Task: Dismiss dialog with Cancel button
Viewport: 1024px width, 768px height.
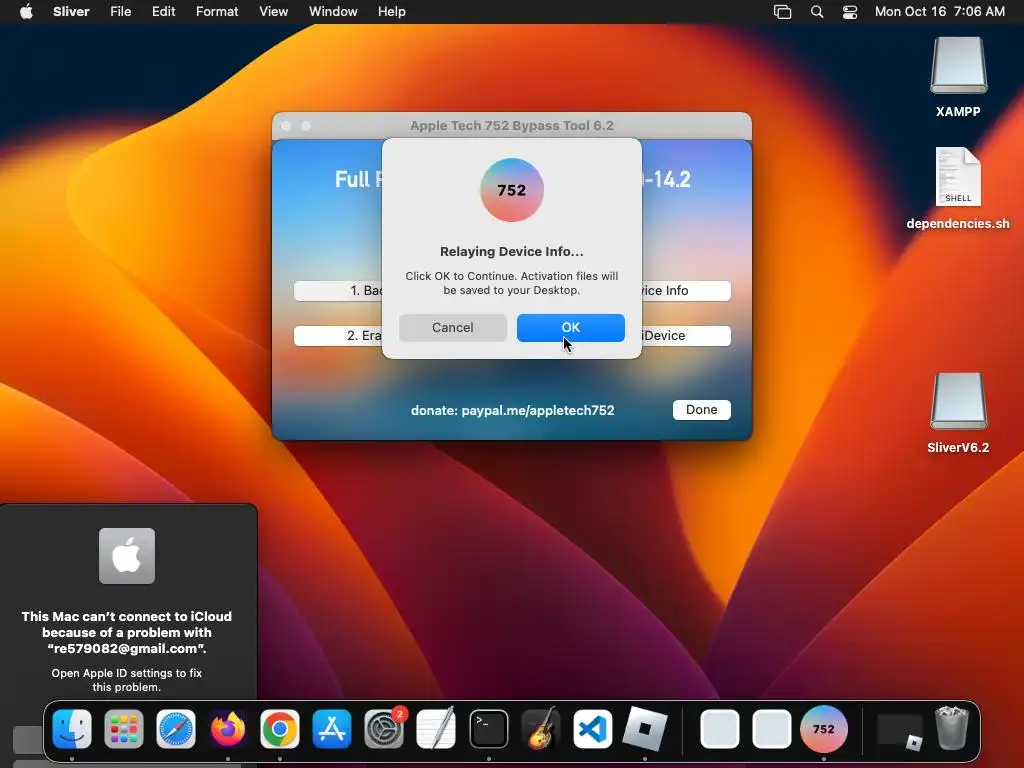Action: (x=453, y=327)
